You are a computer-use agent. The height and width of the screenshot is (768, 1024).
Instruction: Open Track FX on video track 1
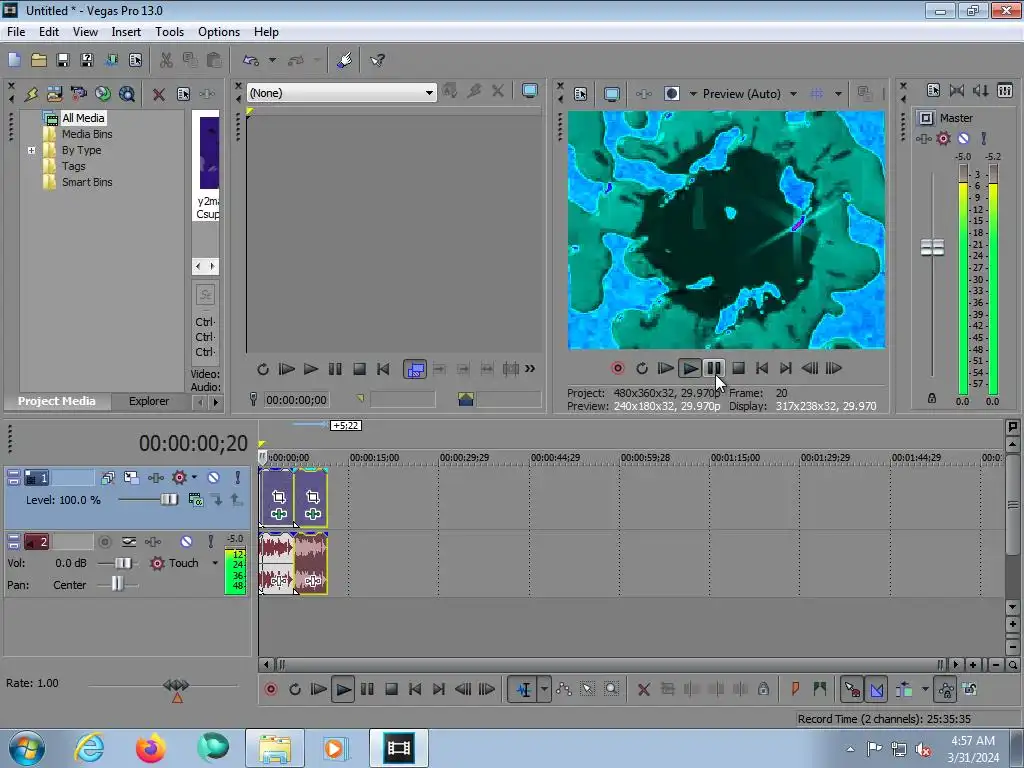pyautogui.click(x=180, y=478)
